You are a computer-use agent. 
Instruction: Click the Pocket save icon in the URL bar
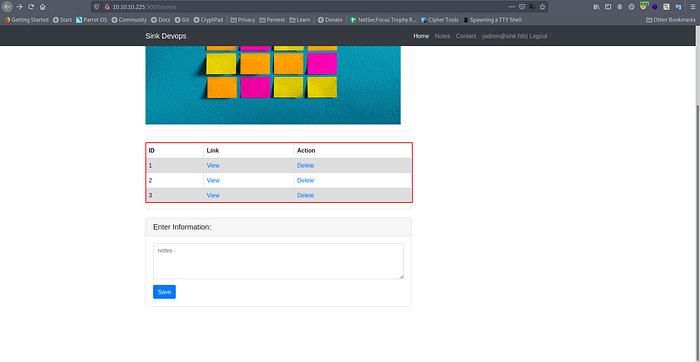click(x=522, y=7)
